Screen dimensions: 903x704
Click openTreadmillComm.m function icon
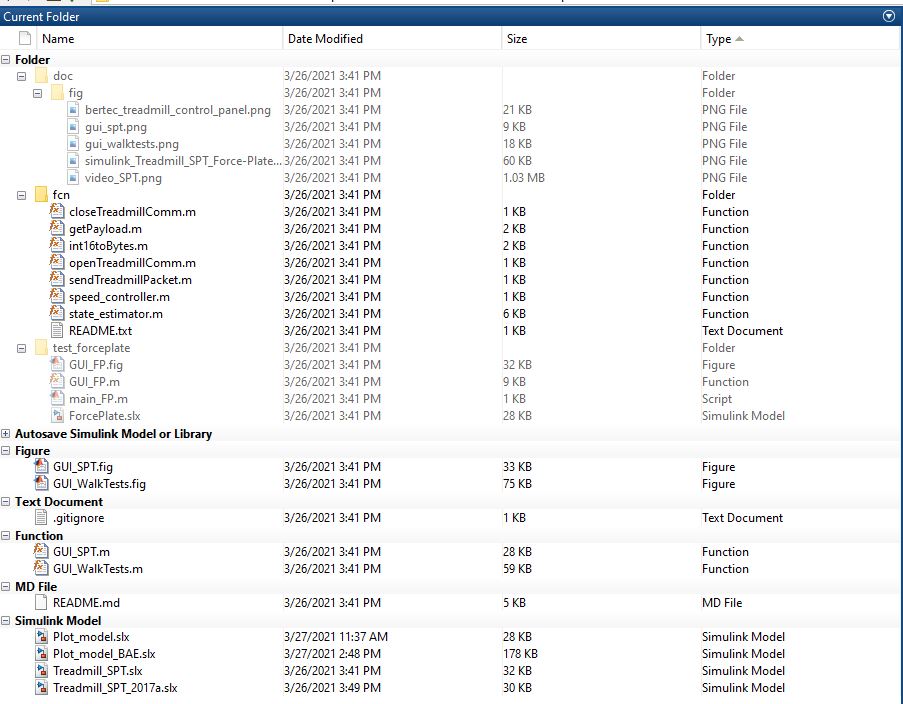point(57,262)
